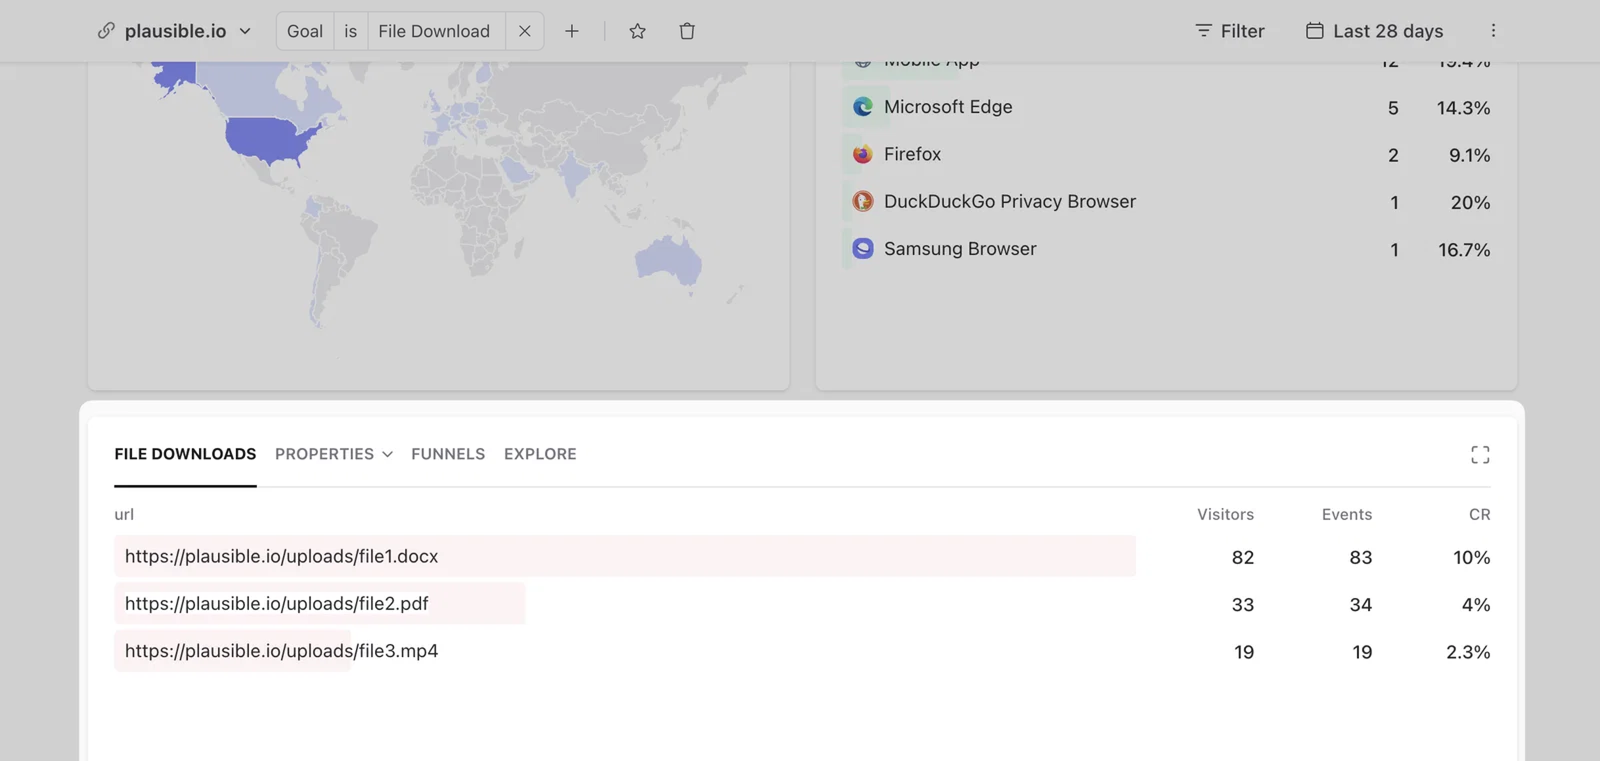The image size is (1600, 761).
Task: Remove the File Download goal filter
Action: (x=525, y=31)
